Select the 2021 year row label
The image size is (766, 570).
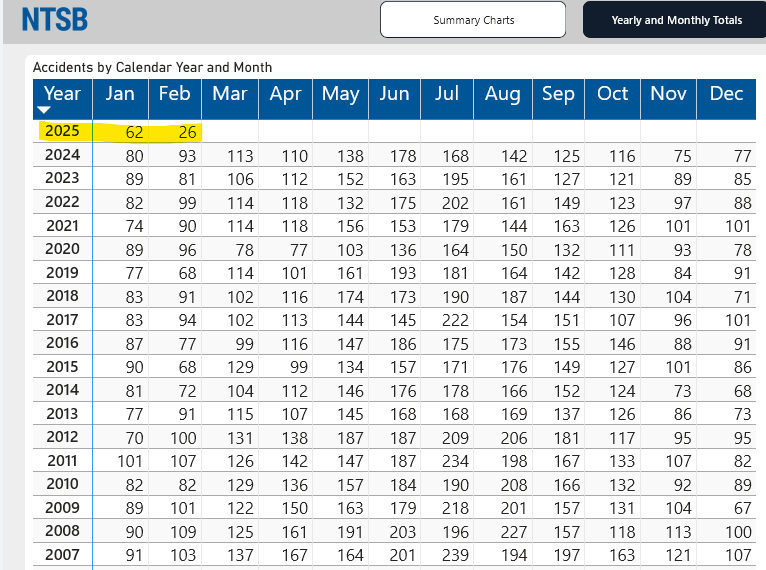[62, 226]
